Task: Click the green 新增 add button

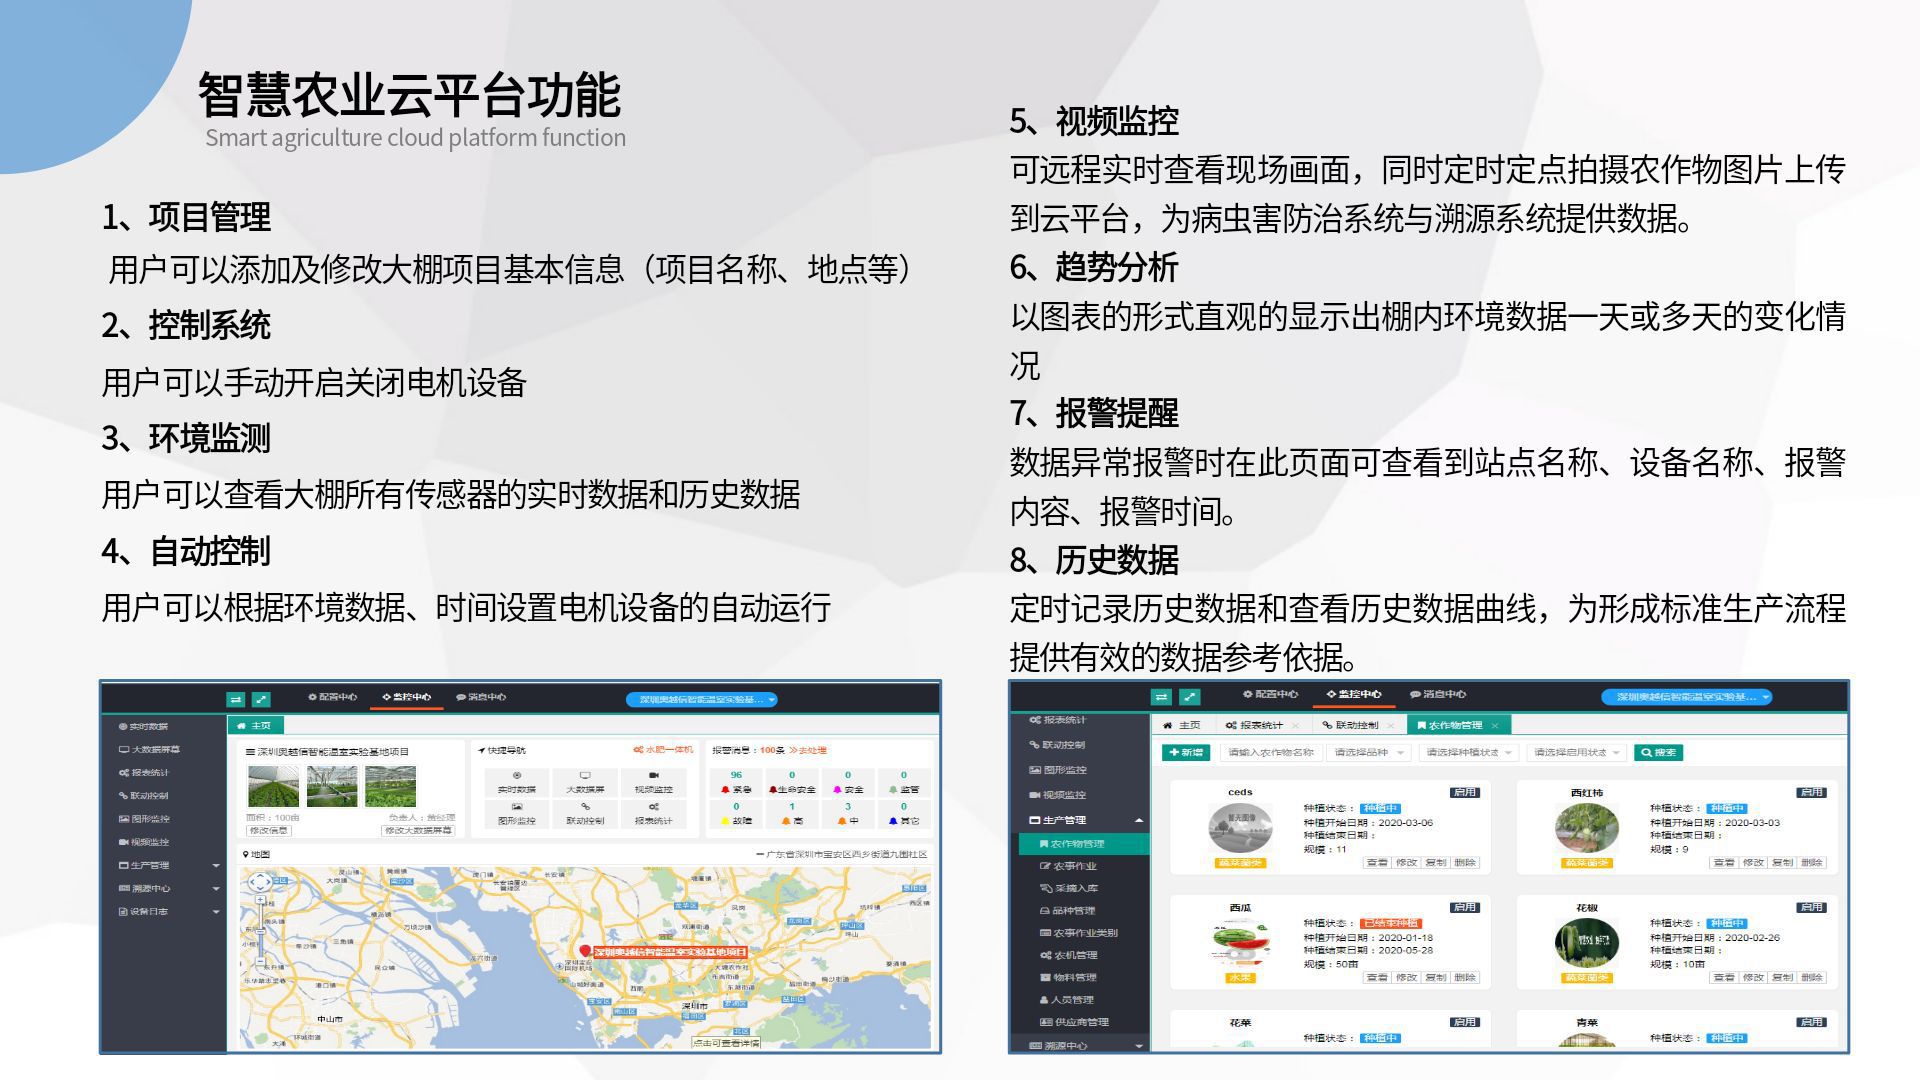Action: (1186, 753)
